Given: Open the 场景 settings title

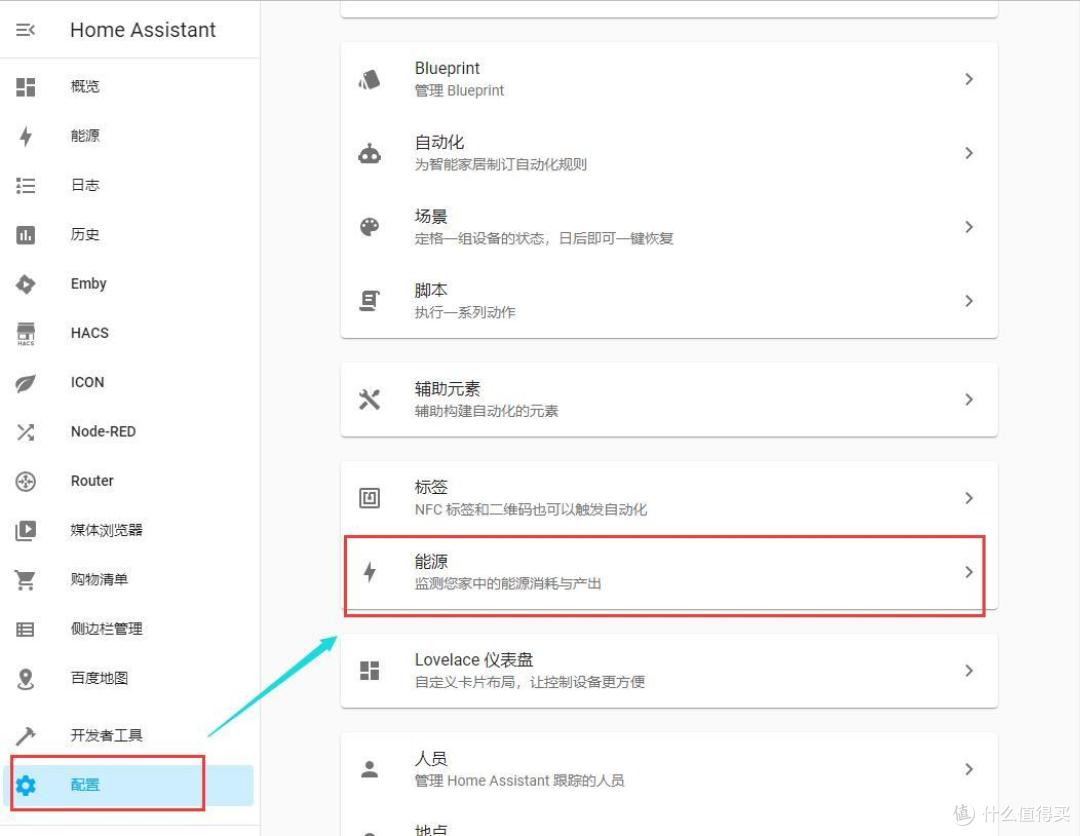Looking at the screenshot, I should click(430, 216).
